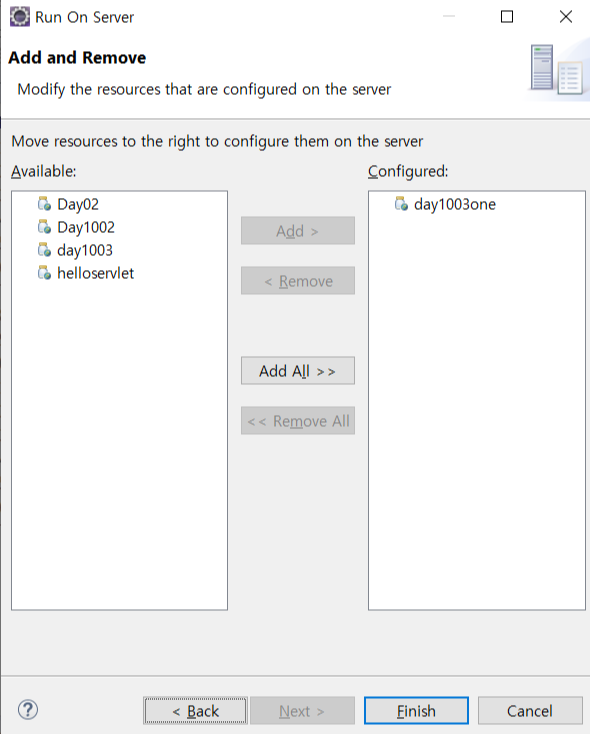Go back with < Back button

(x=195, y=711)
